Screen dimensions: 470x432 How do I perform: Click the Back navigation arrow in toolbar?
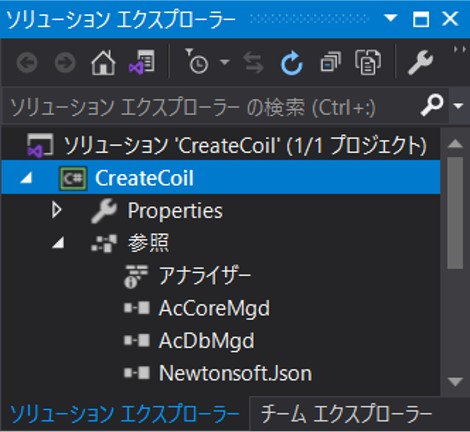tap(27, 62)
